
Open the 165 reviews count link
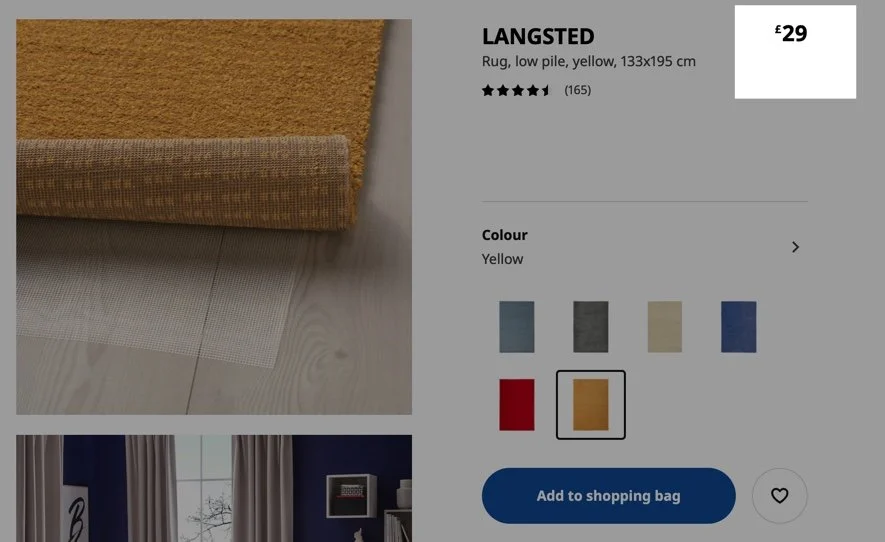coord(577,90)
